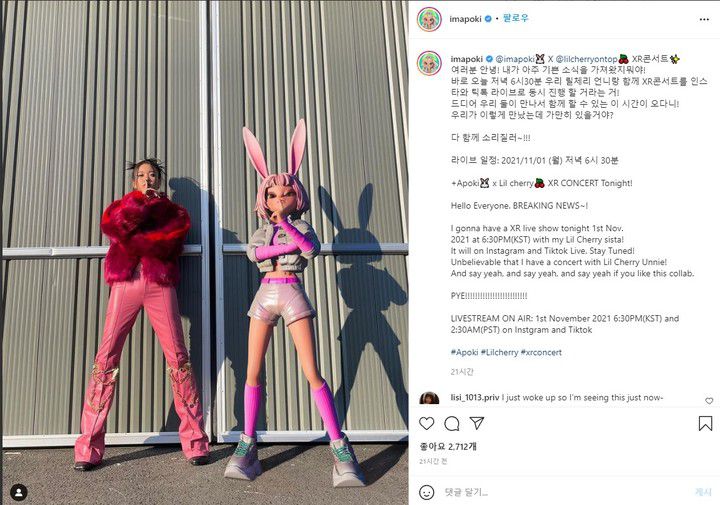Open the @lilcherryontop mention link
This screenshot has height=505, width=720.
tap(586, 59)
